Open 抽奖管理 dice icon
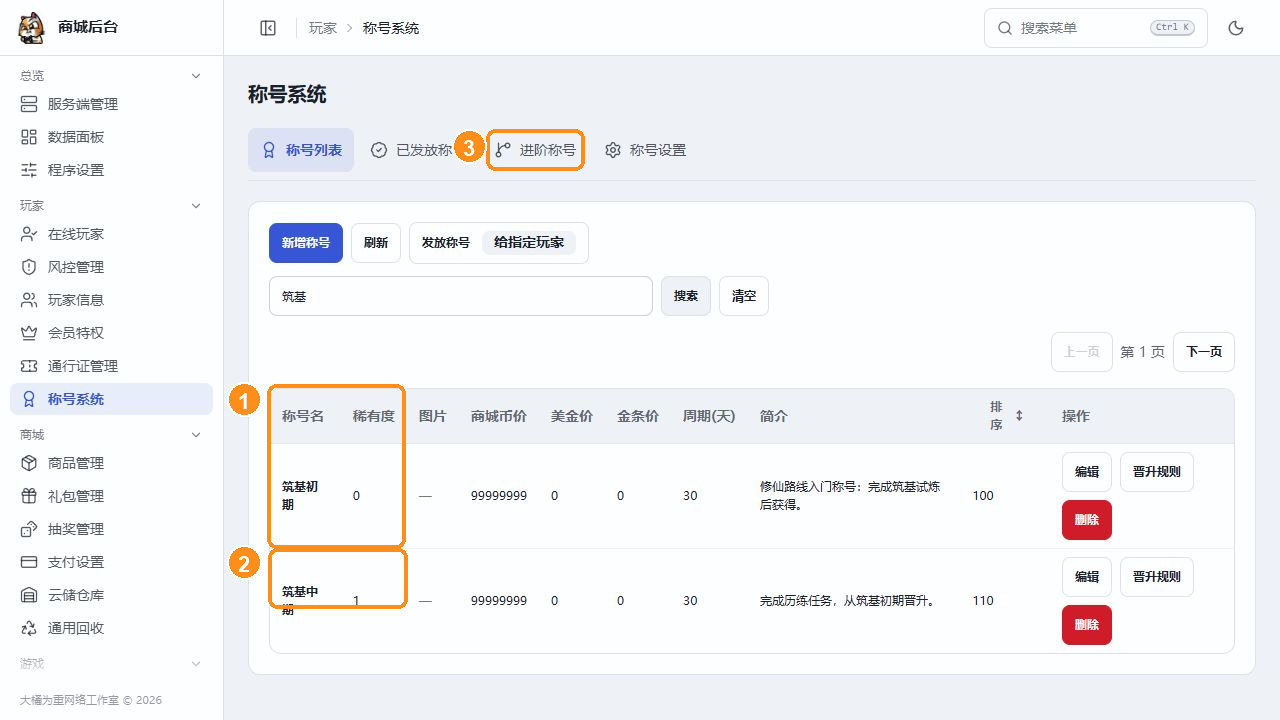The image size is (1280, 720). [x=29, y=529]
